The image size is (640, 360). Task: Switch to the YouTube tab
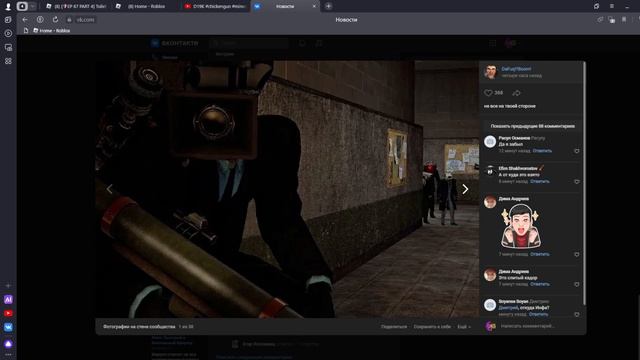coord(215,6)
